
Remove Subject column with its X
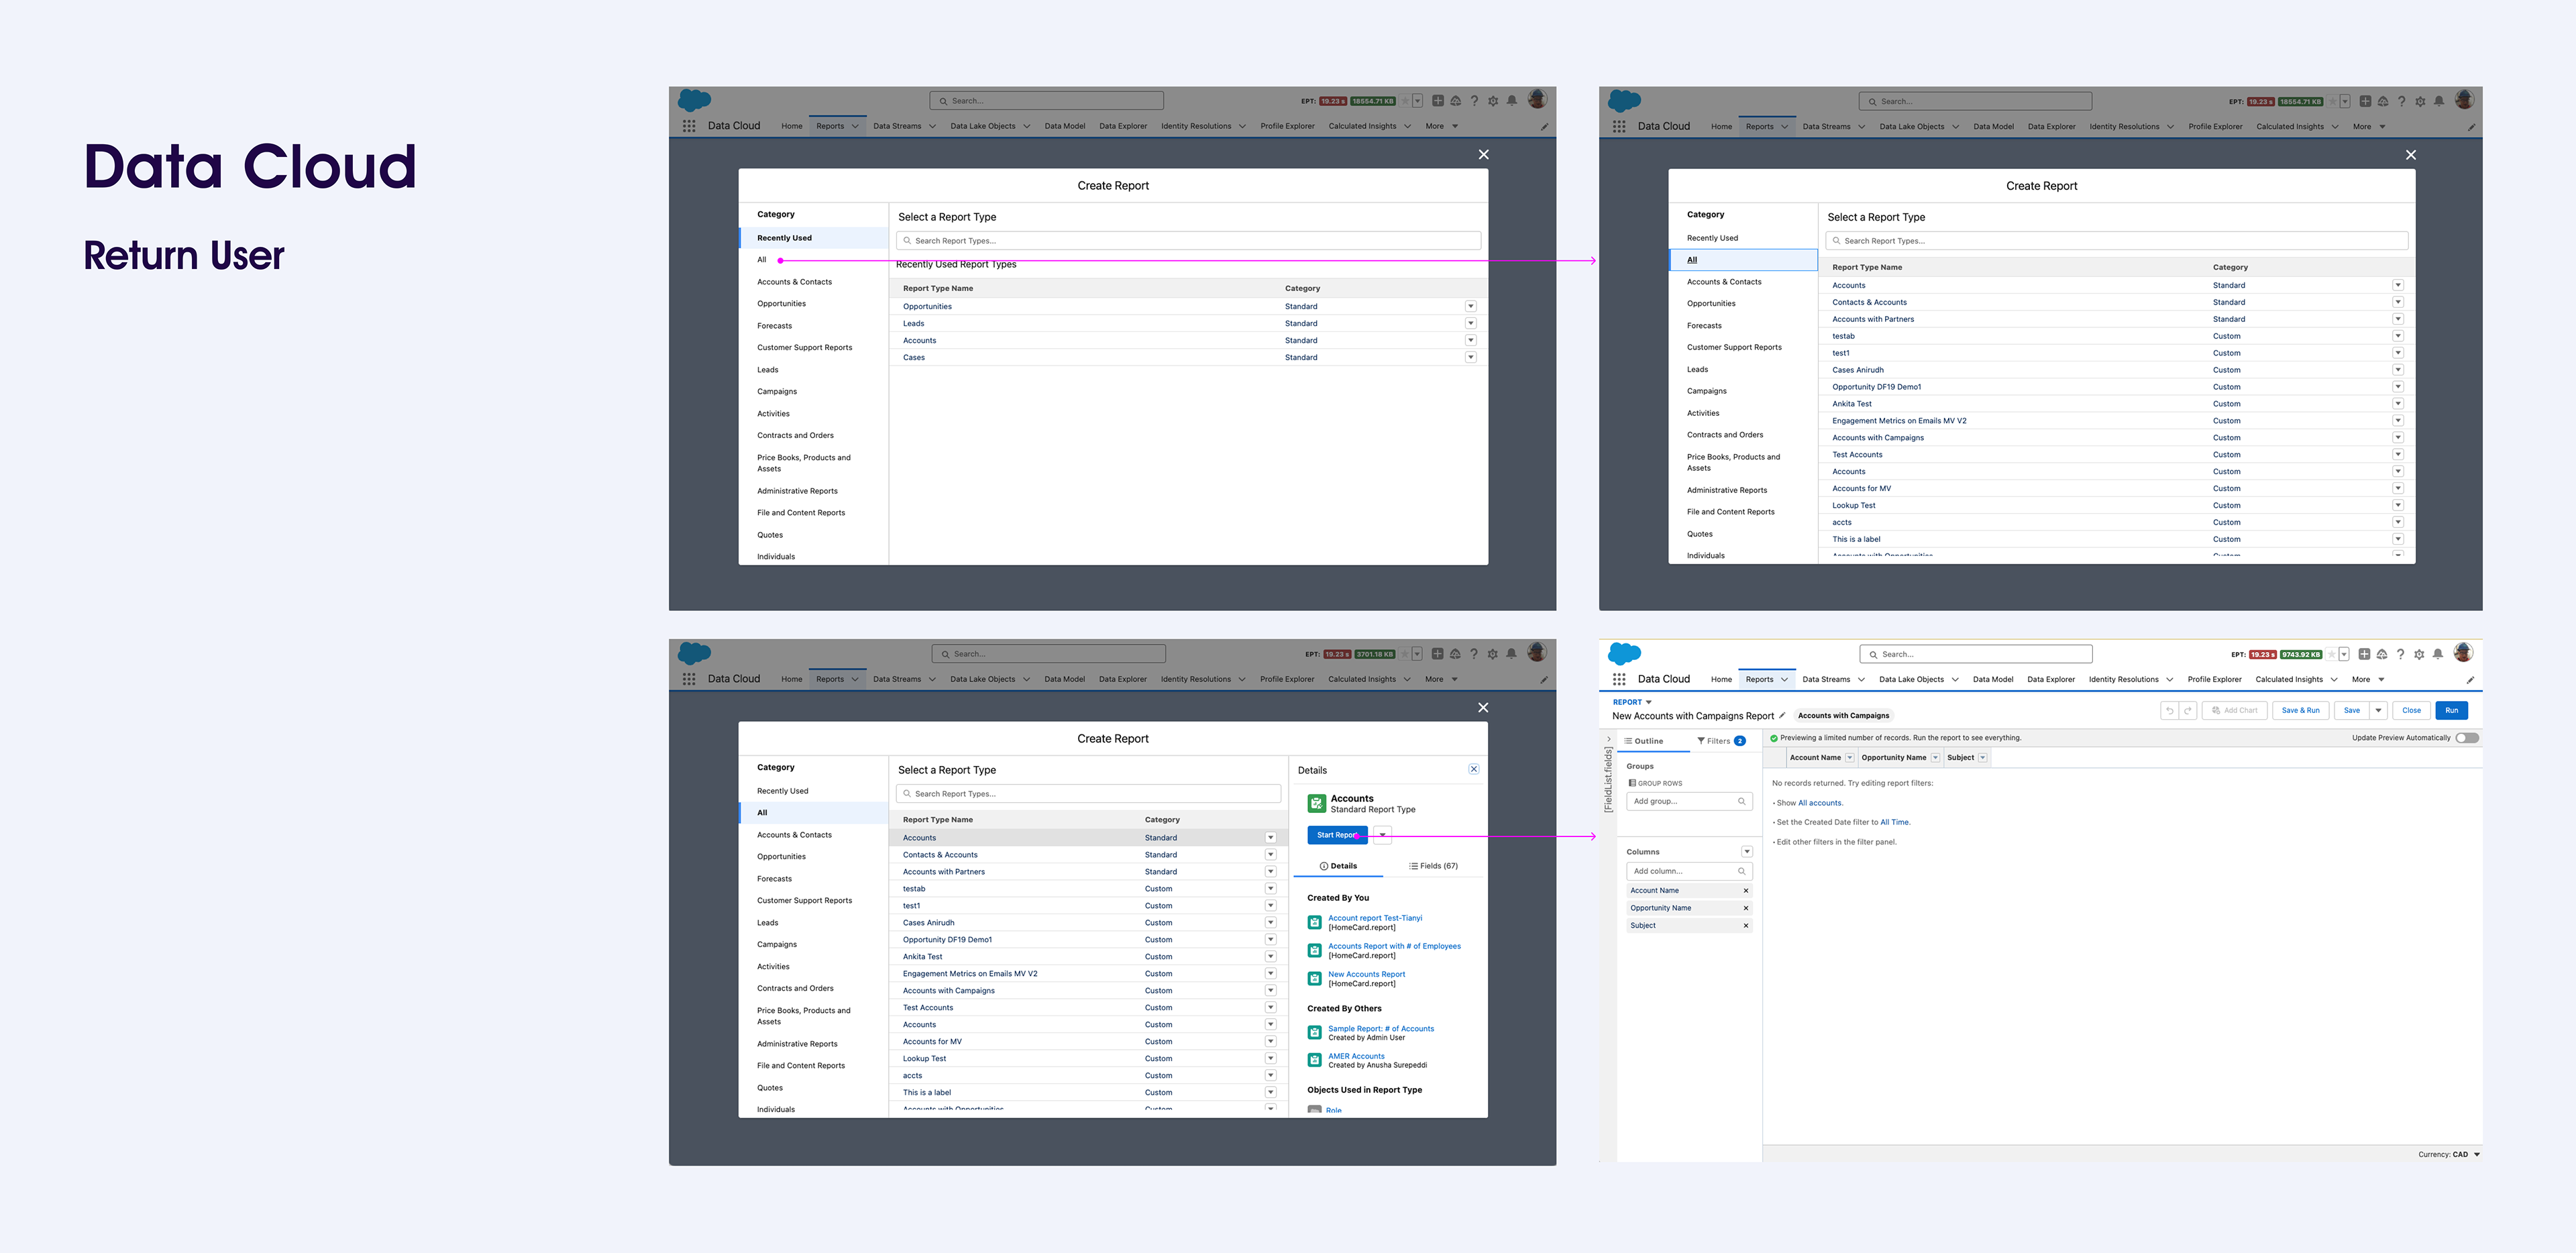pos(1746,926)
